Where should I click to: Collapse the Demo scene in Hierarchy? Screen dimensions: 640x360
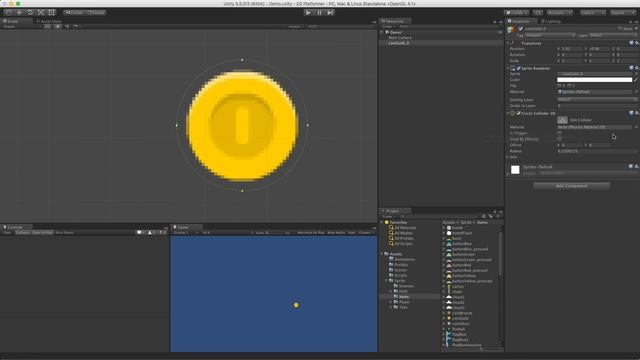tap(382, 32)
